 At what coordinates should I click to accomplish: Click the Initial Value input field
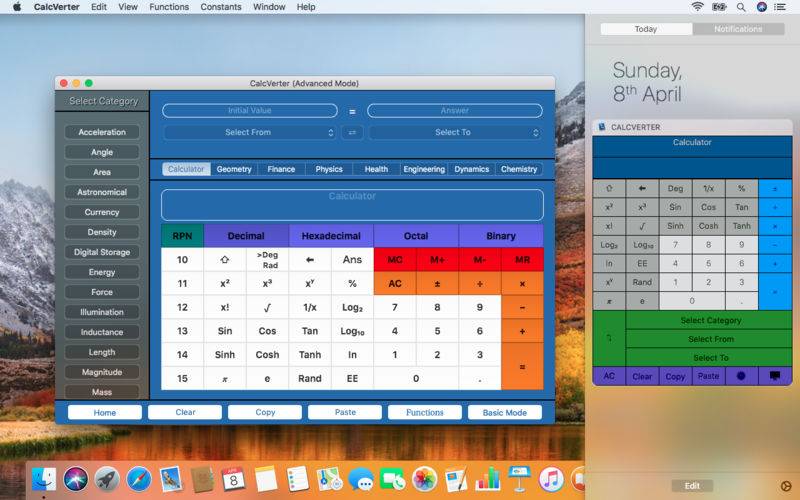click(249, 110)
